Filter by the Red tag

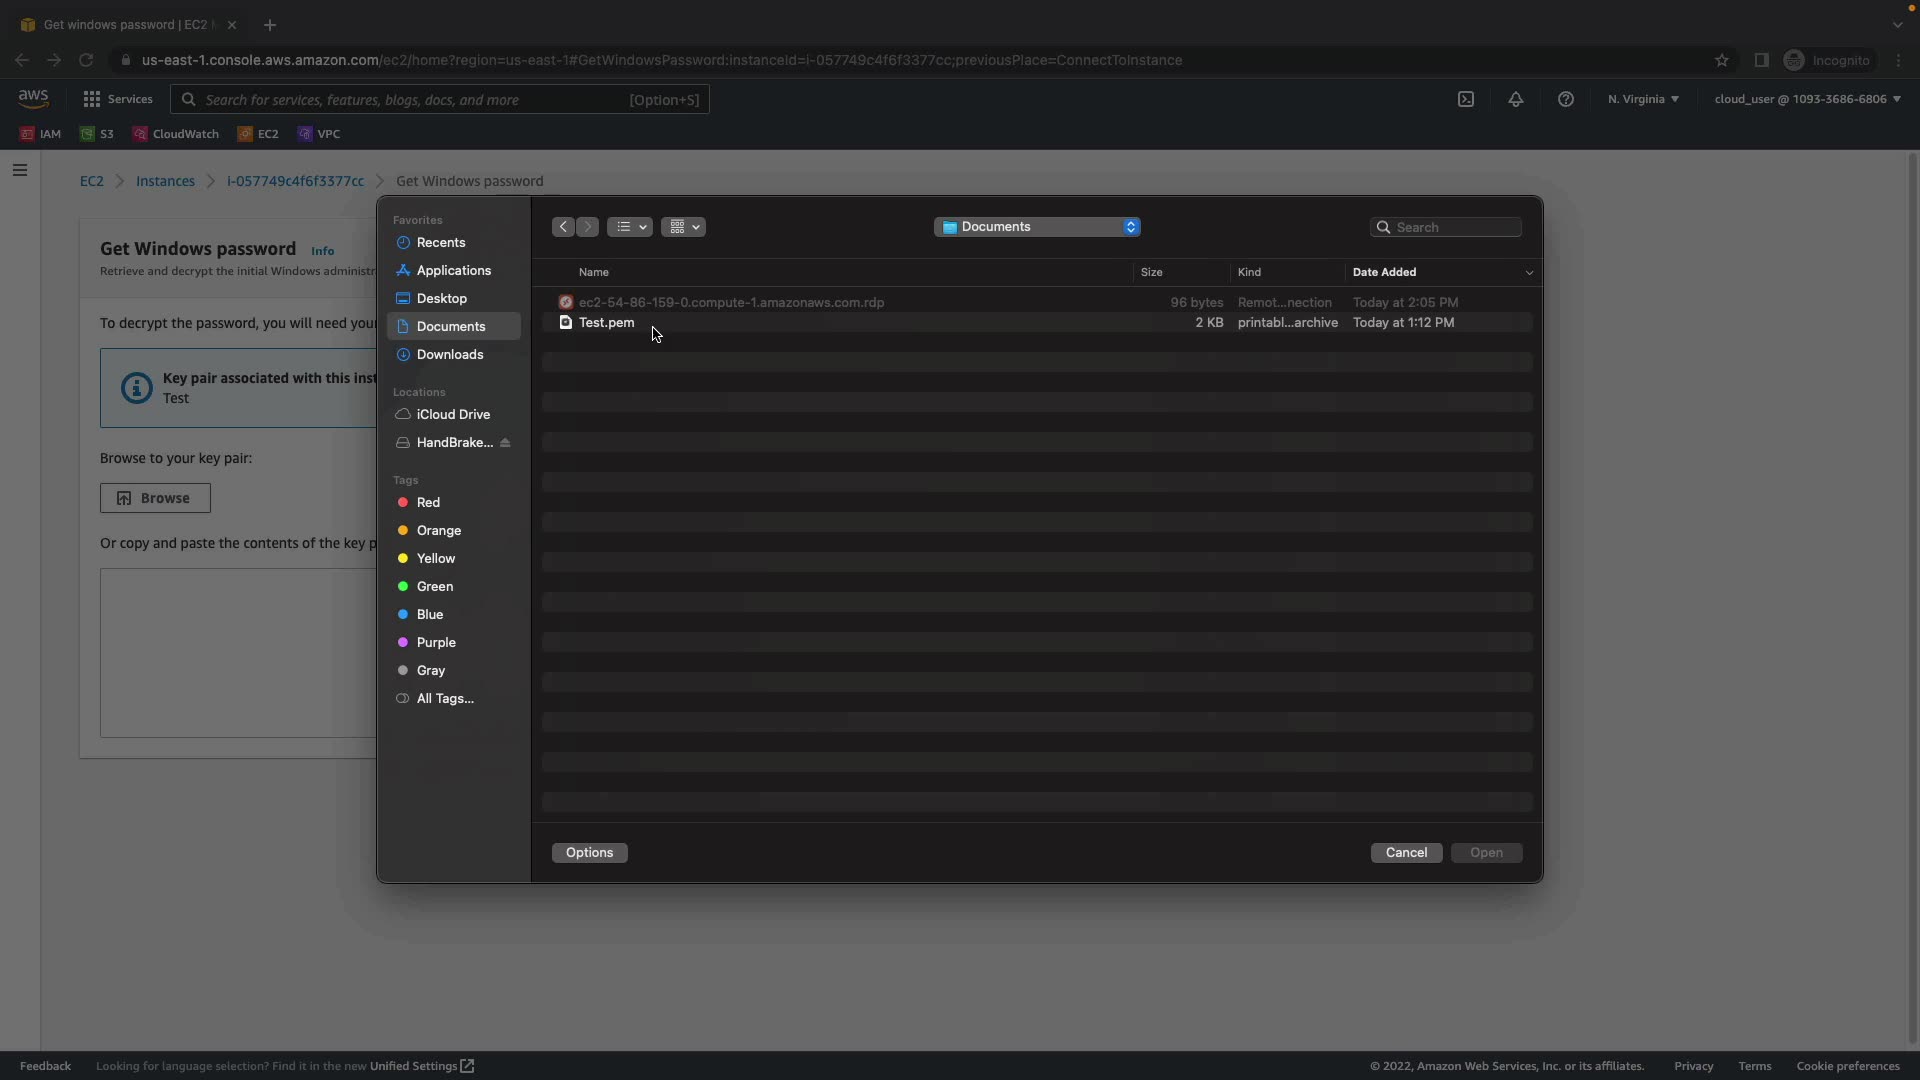click(428, 503)
